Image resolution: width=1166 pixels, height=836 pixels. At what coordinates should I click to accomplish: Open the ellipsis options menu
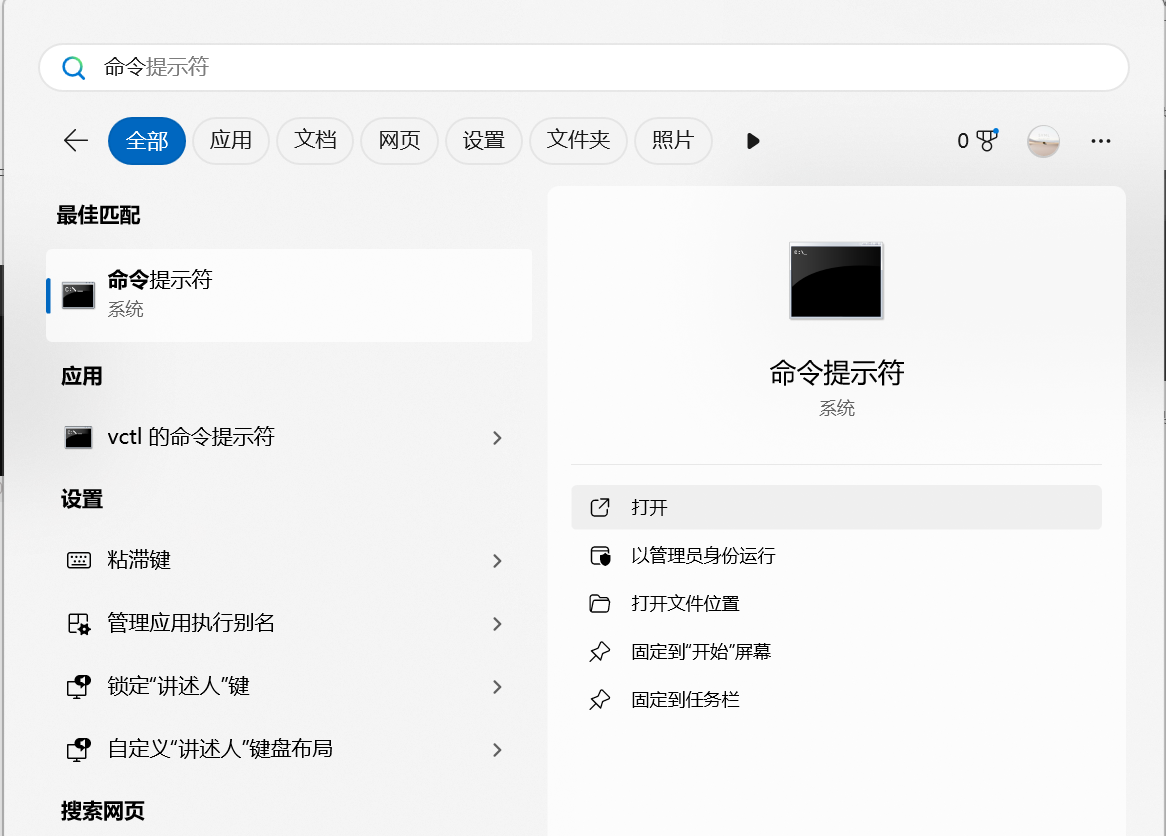[x=1100, y=141]
